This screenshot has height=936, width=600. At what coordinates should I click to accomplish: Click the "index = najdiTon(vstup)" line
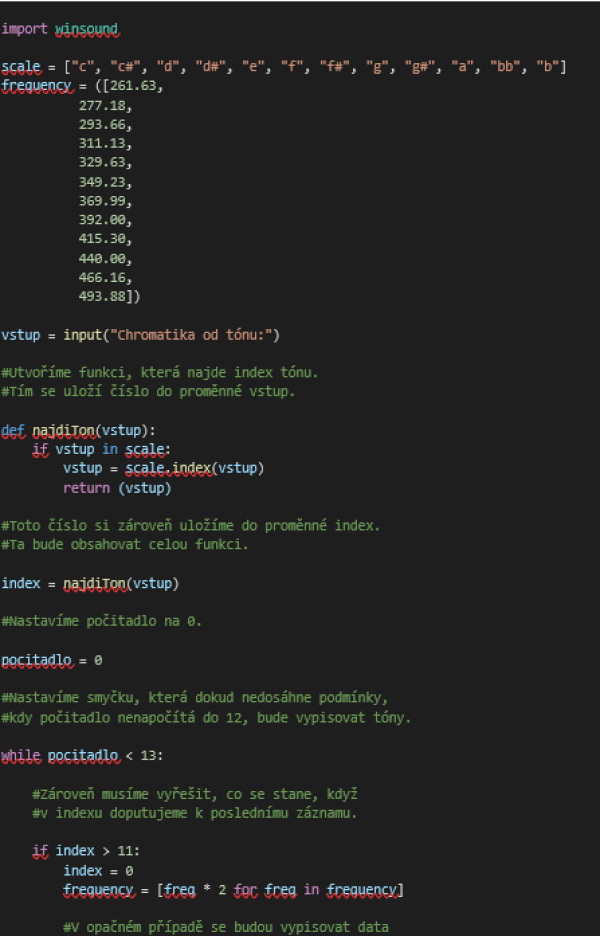[90, 584]
